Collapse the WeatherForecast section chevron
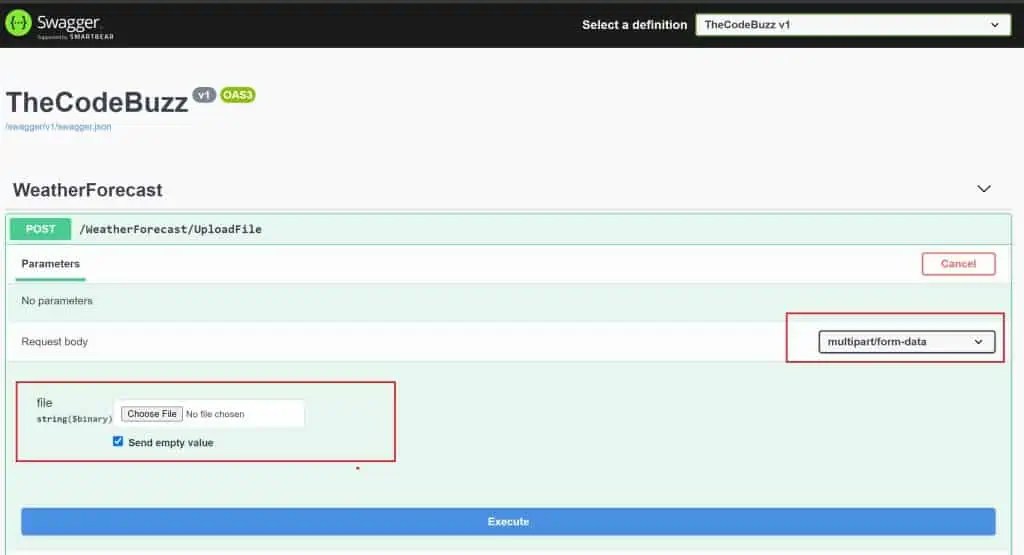This screenshot has width=1024, height=555. 984,189
